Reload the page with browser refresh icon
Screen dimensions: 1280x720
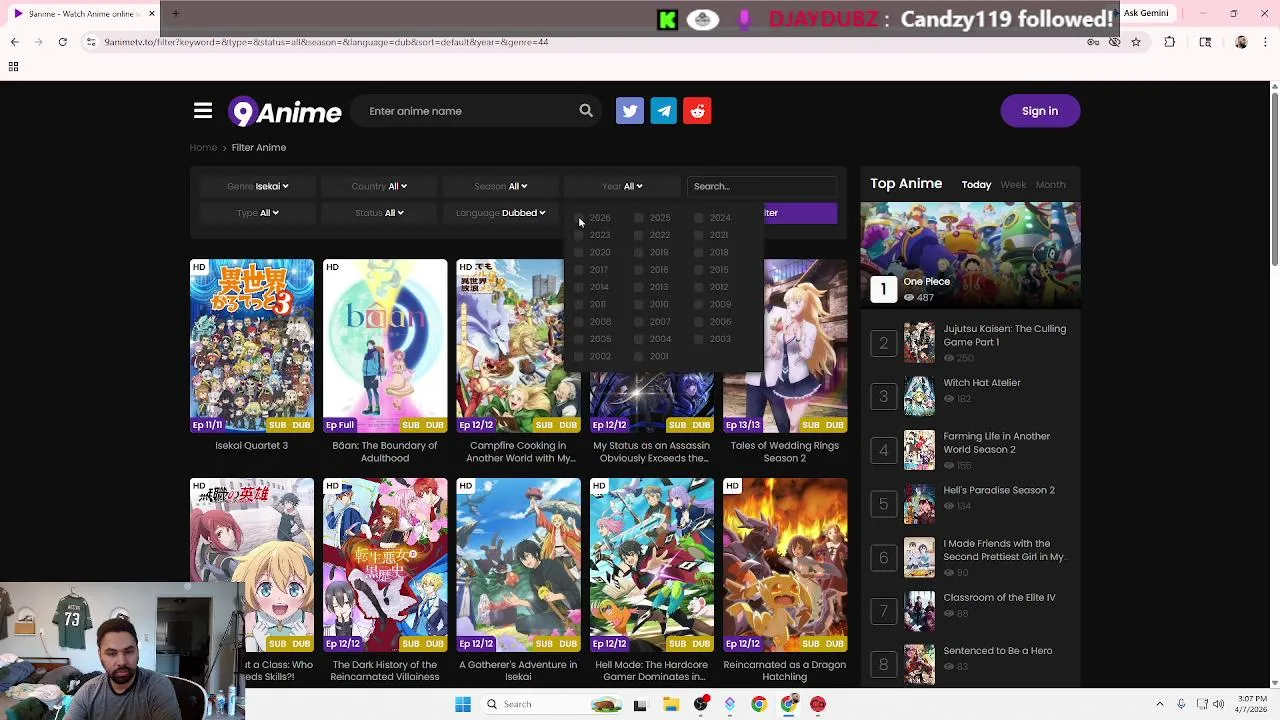(62, 42)
